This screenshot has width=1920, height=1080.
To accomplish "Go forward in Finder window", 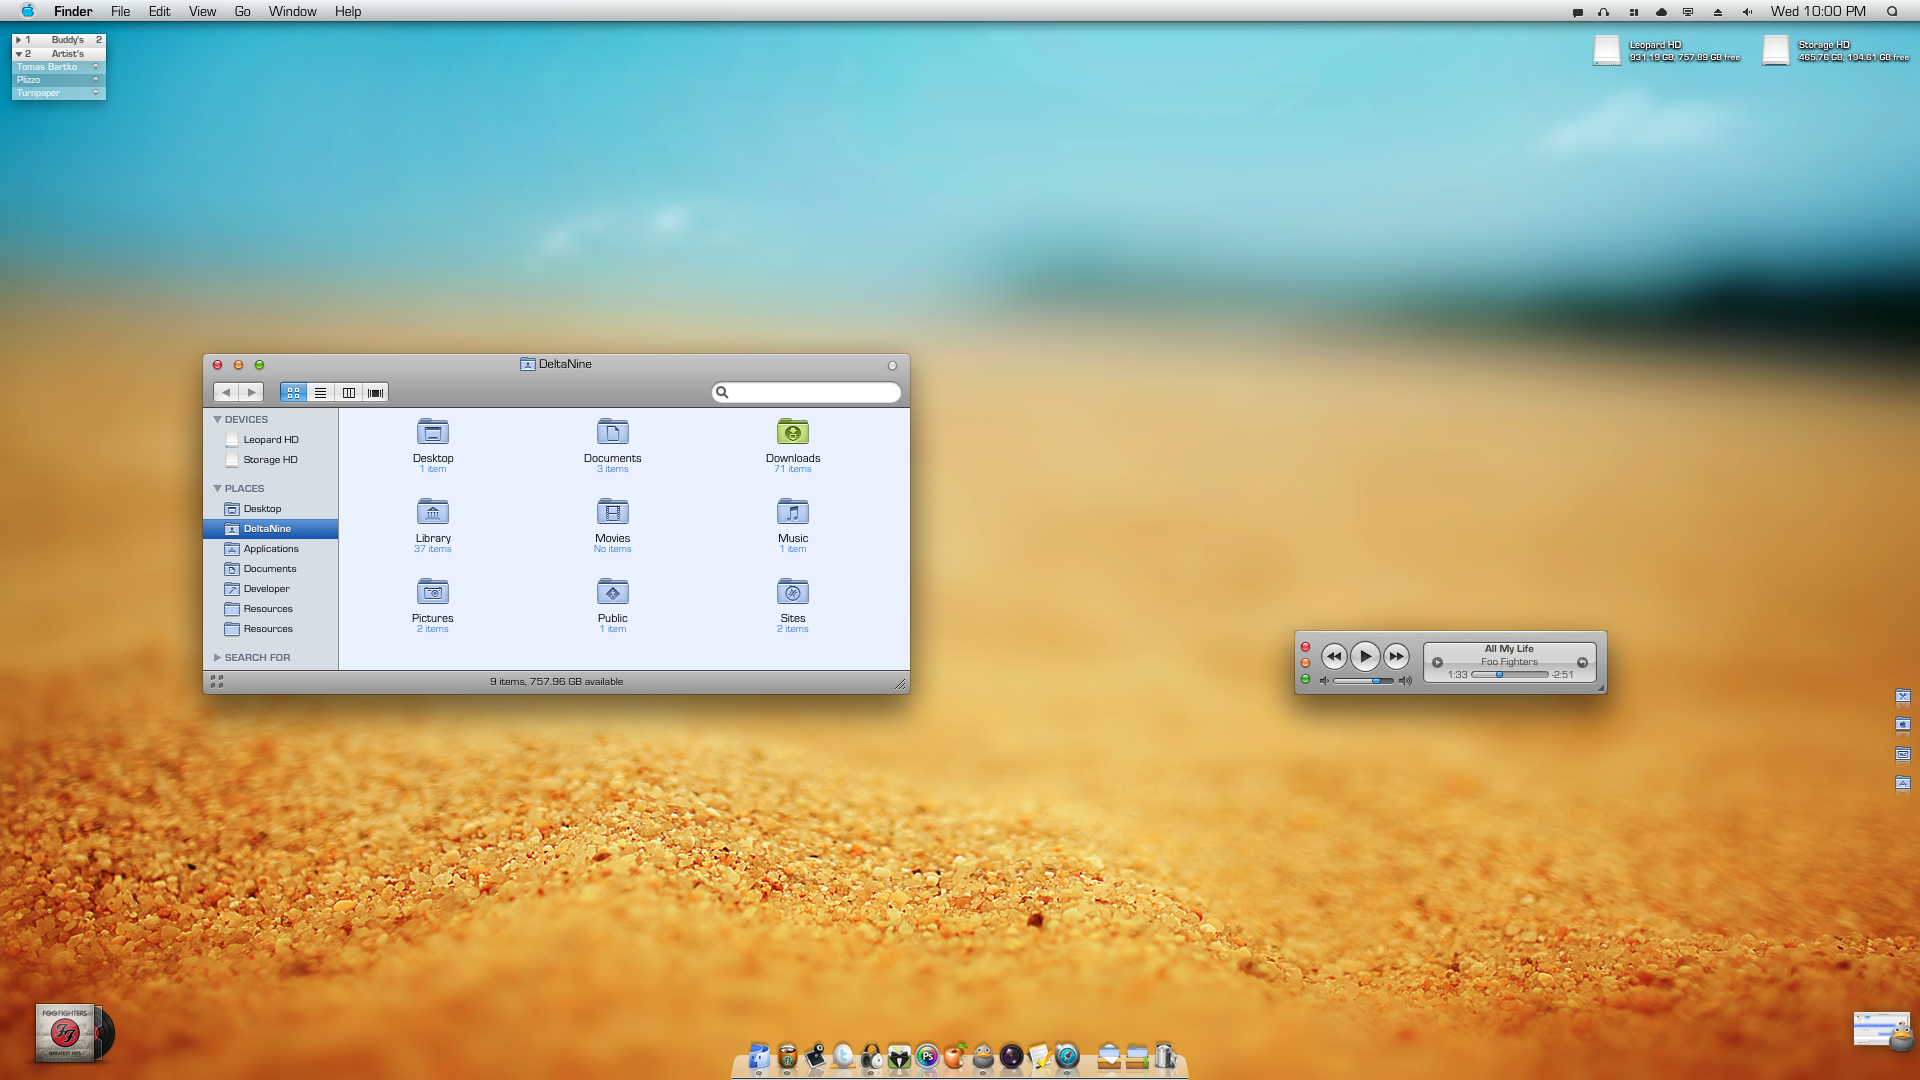I will [x=251, y=392].
